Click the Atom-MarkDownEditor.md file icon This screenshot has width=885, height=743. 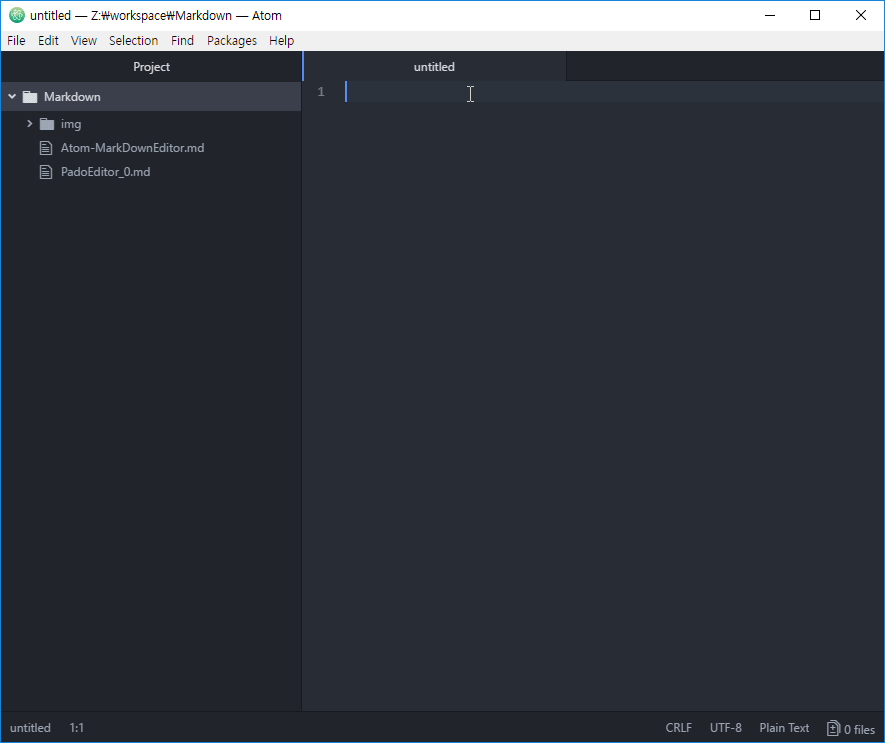pyautogui.click(x=45, y=148)
